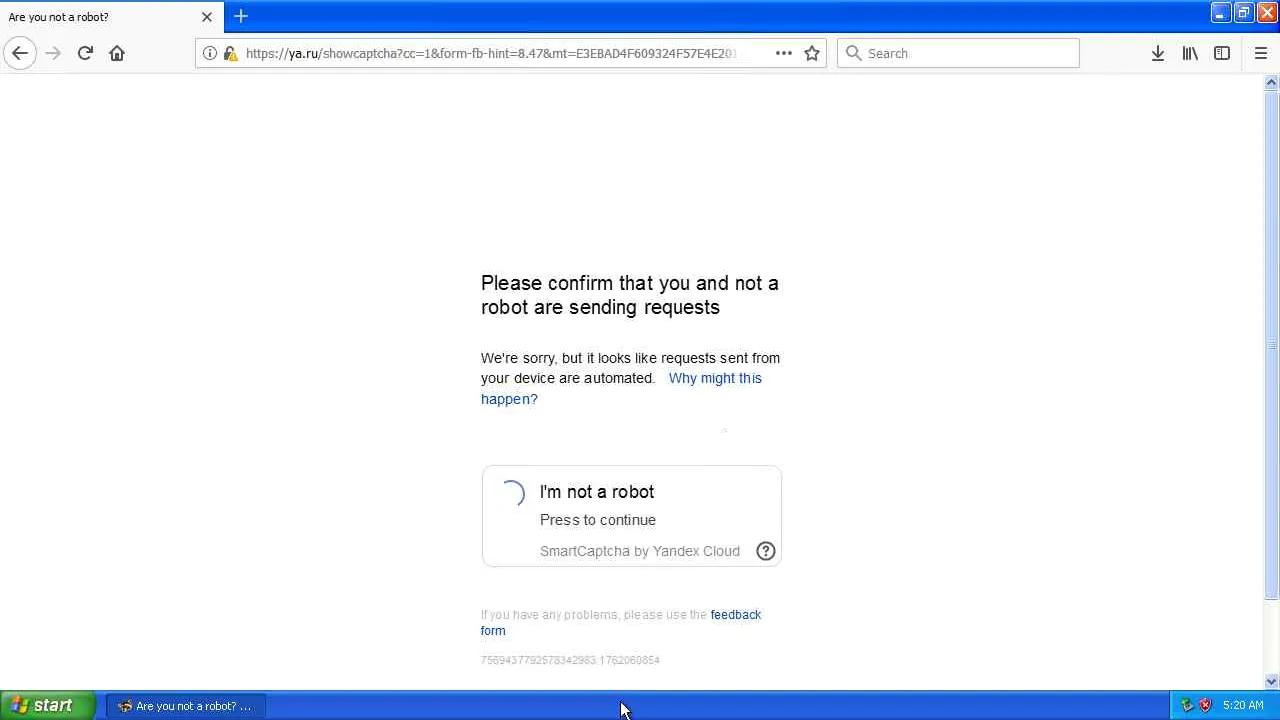Go back to the previous page

click(x=20, y=53)
